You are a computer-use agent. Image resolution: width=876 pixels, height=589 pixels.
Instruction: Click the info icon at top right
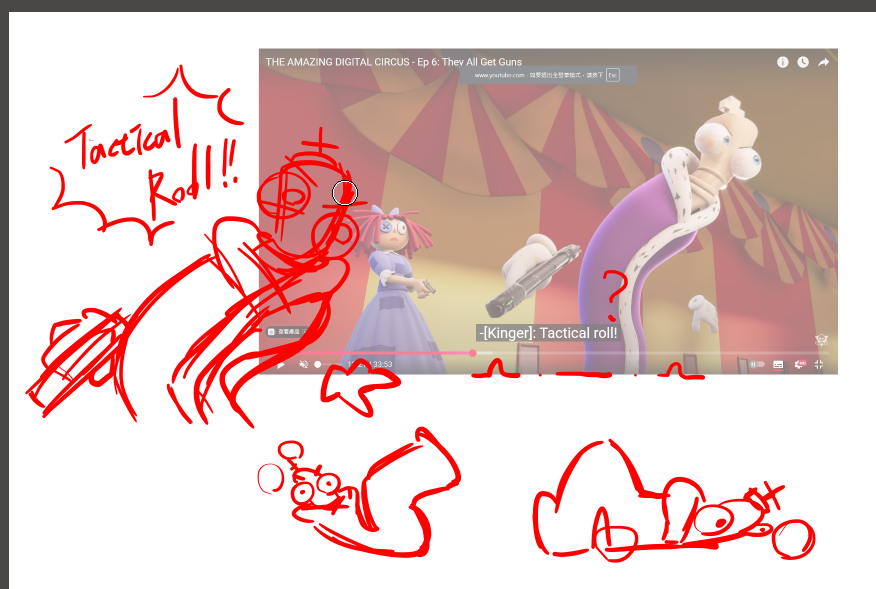(783, 62)
